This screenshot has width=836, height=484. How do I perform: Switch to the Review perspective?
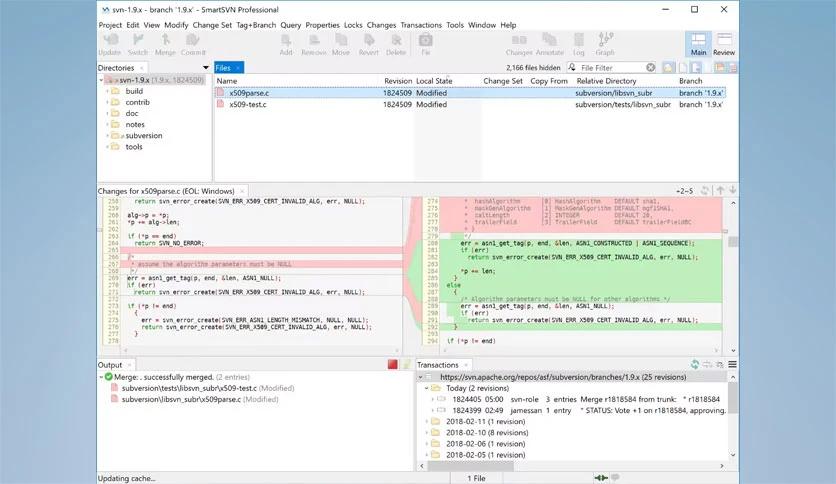point(723,43)
